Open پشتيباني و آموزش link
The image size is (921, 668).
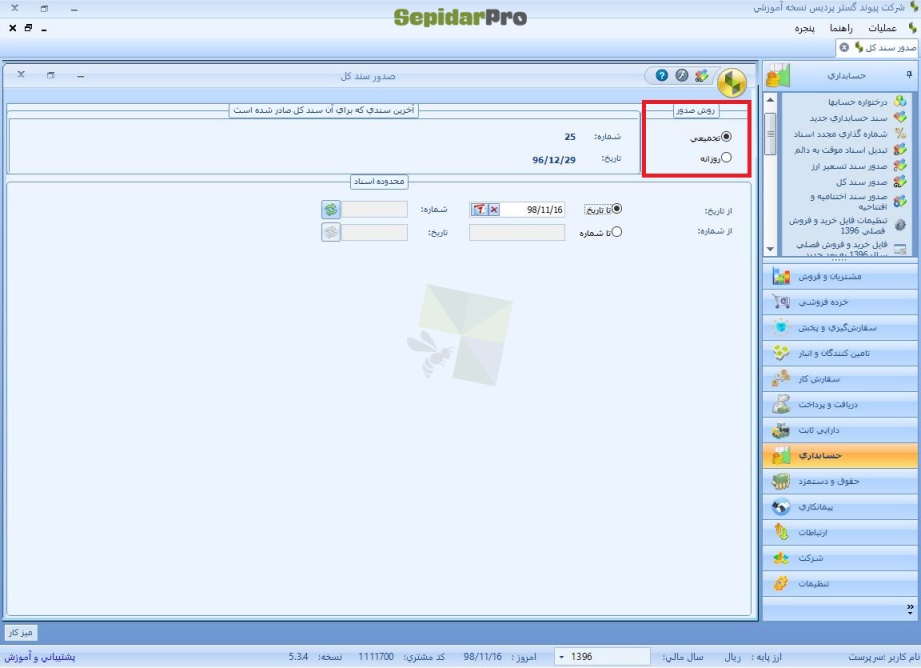[40, 657]
